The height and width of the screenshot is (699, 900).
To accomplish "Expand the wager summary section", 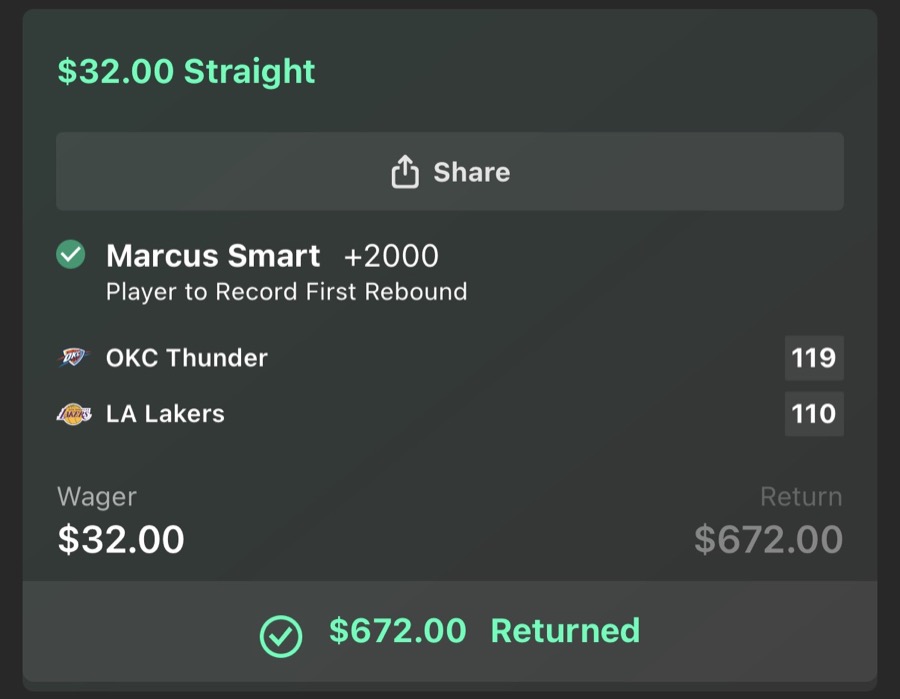I will tap(450, 518).
